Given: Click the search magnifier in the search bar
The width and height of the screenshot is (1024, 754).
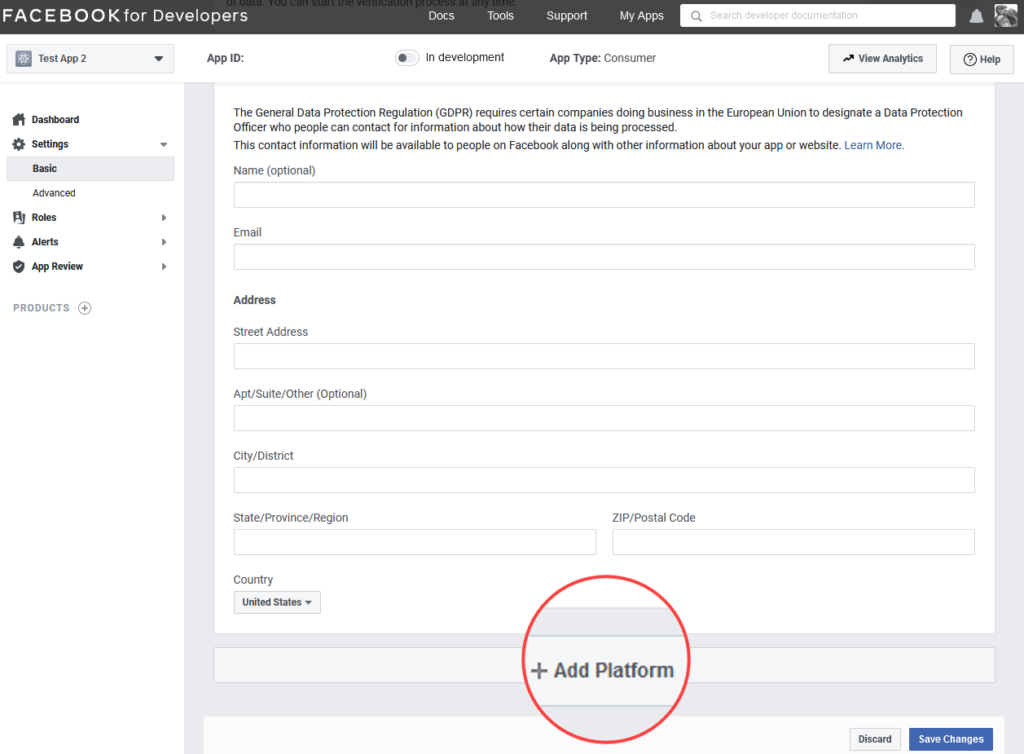Looking at the screenshot, I should [696, 15].
